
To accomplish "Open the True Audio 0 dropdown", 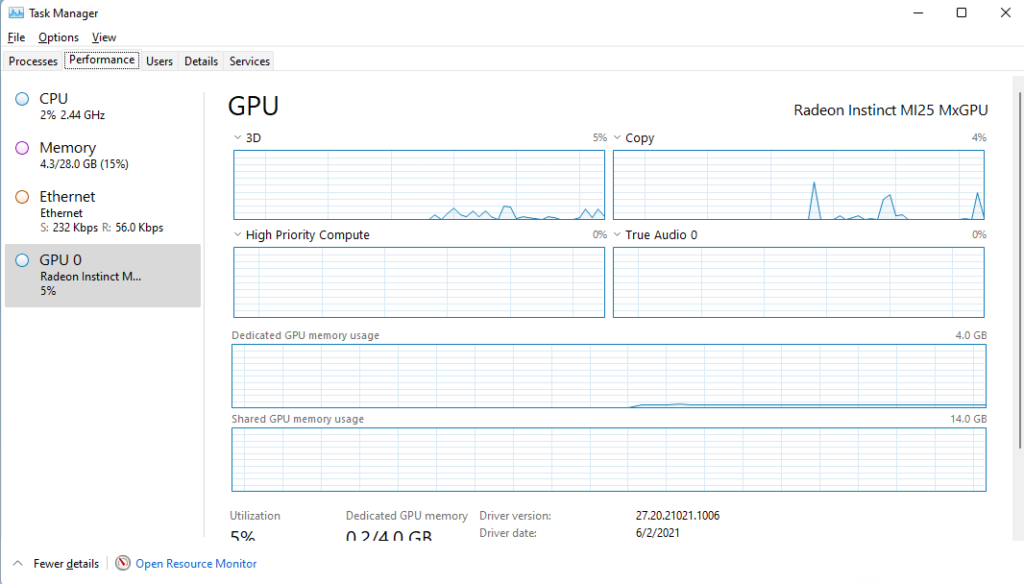I will [x=615, y=234].
